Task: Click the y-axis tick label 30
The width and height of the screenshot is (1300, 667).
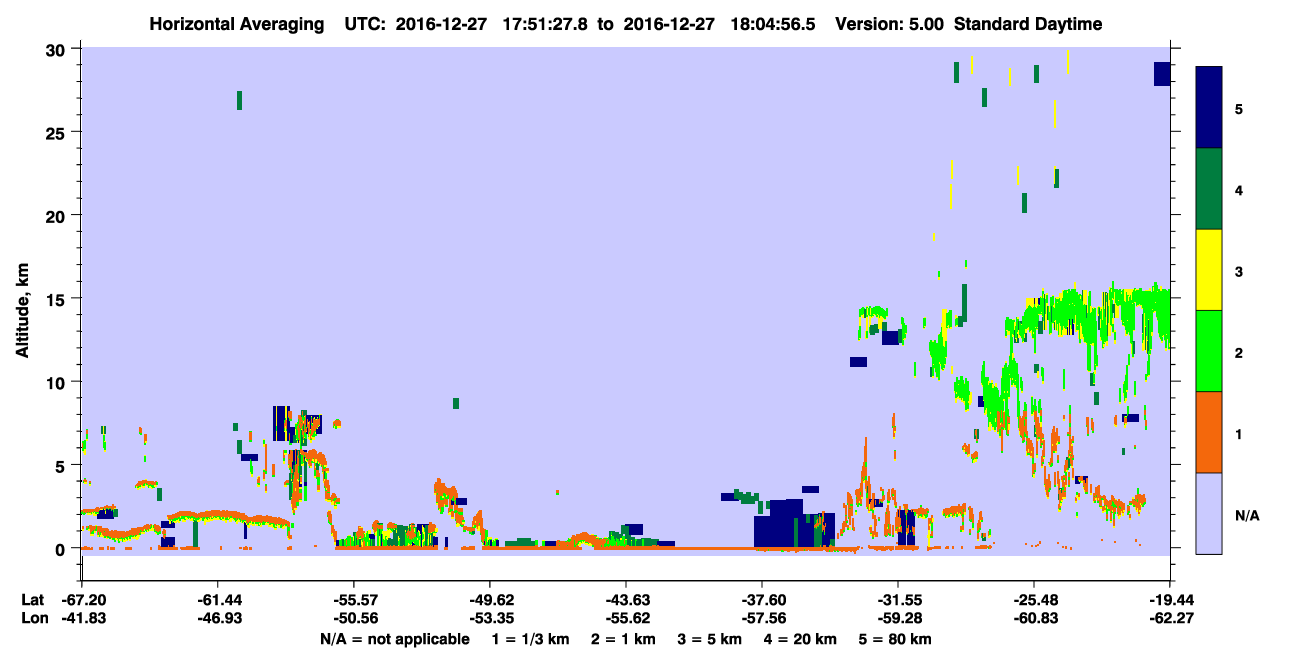Action: click(58, 50)
